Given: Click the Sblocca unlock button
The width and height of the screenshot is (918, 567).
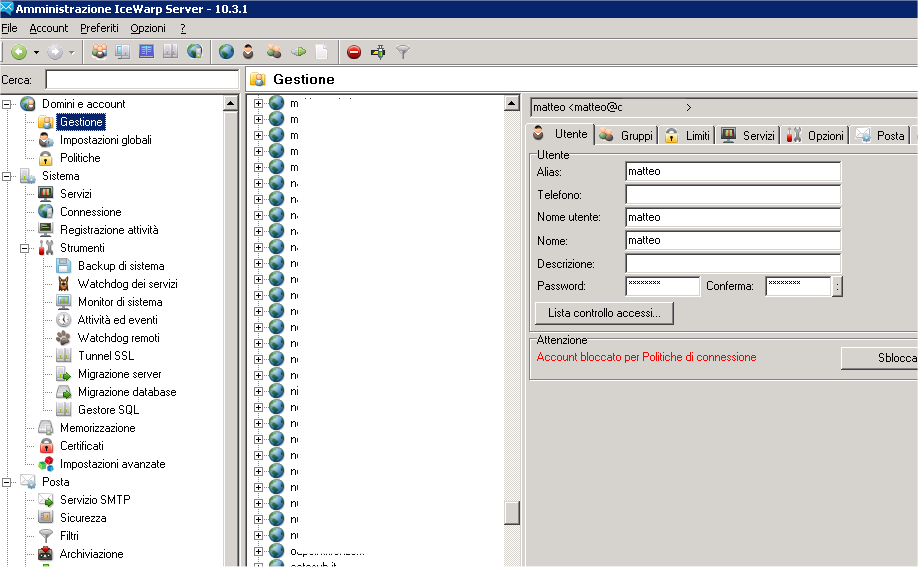Looking at the screenshot, I should point(879,358).
